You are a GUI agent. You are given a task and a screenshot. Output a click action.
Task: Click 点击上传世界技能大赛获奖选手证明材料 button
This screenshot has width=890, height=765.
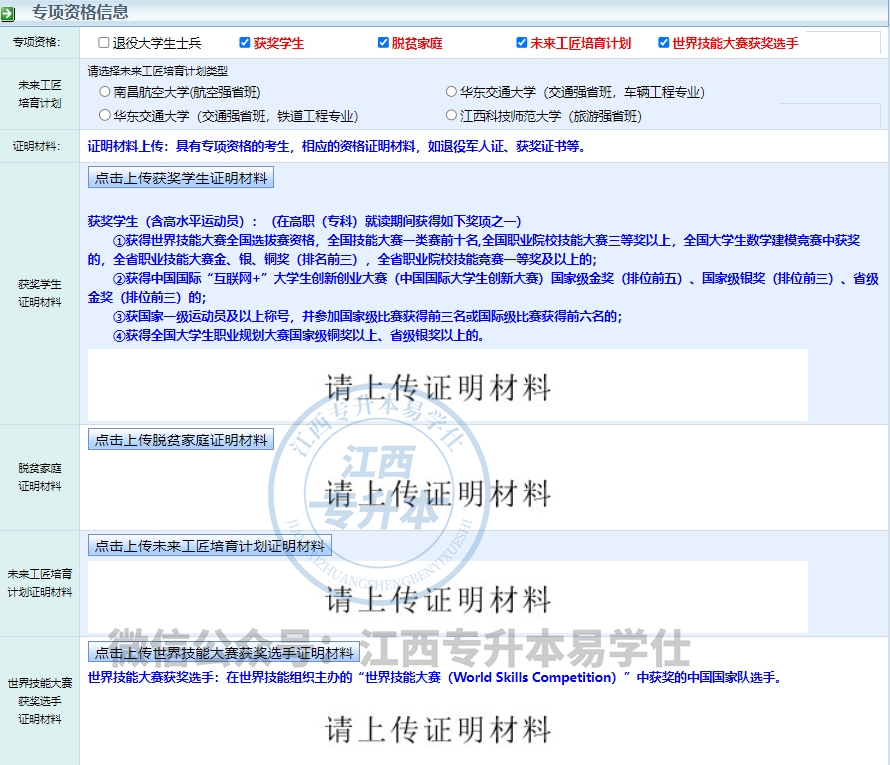pos(224,653)
